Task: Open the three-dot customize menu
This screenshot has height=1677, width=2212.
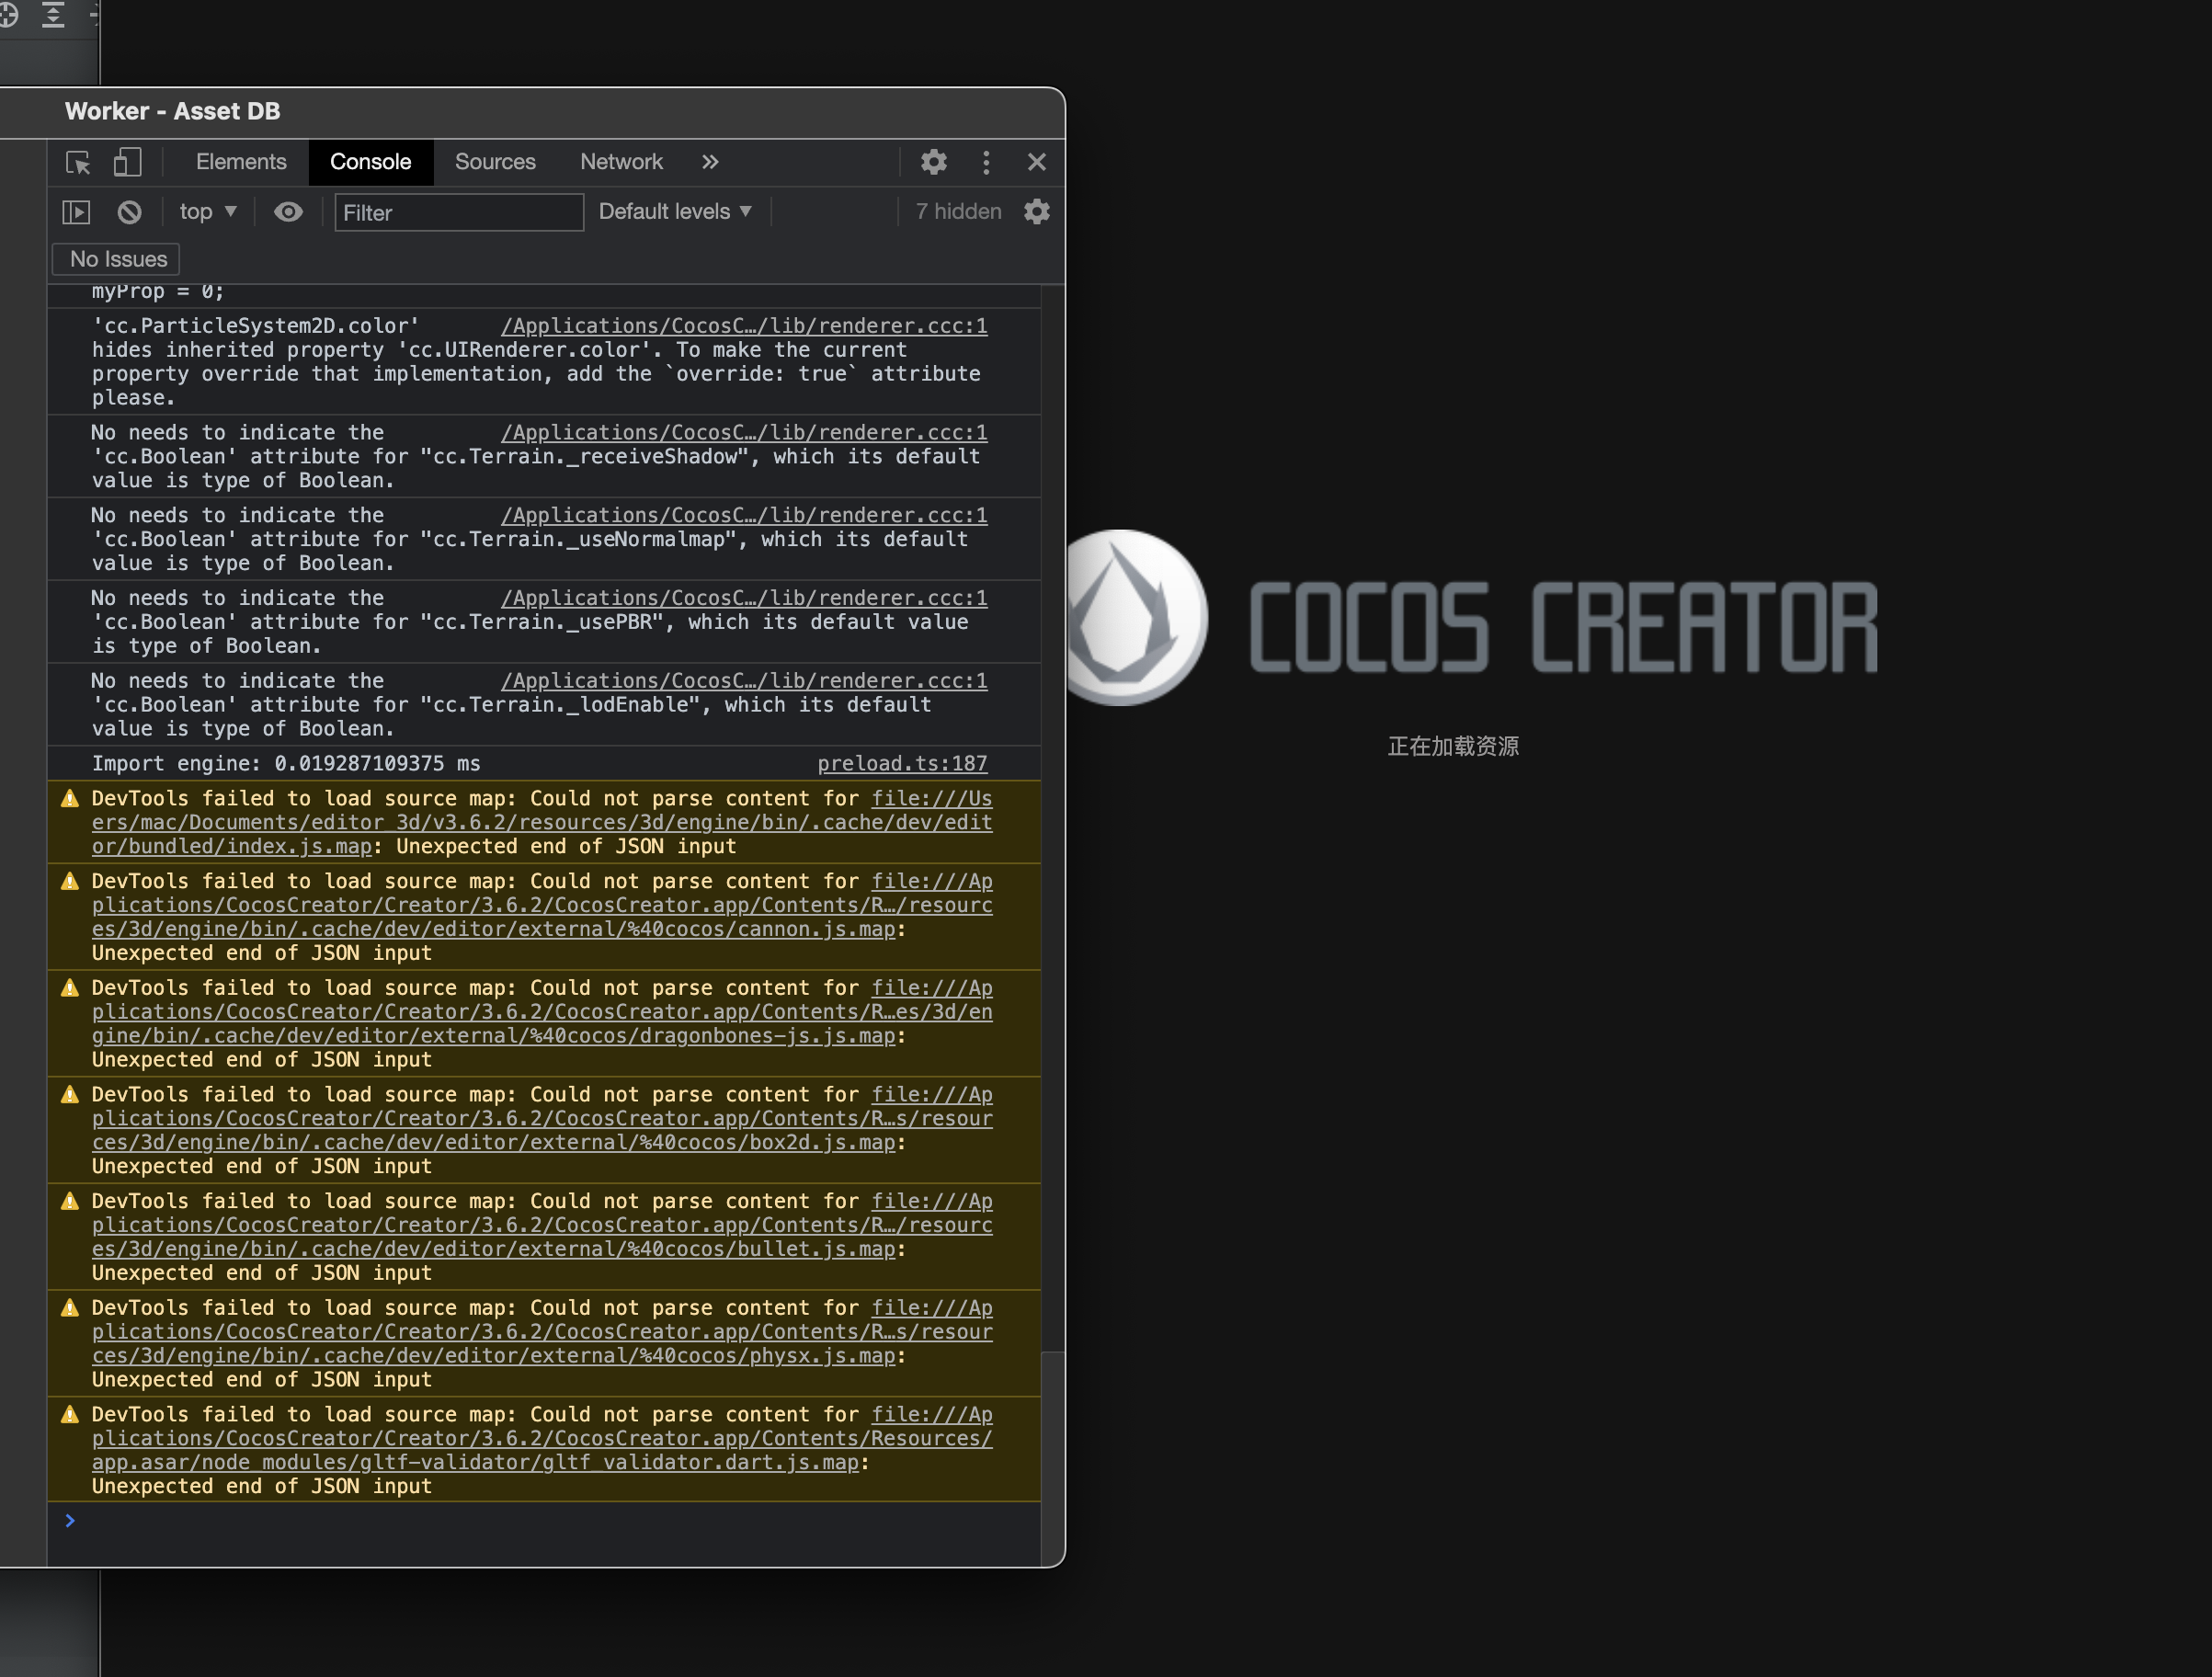Action: coord(986,162)
